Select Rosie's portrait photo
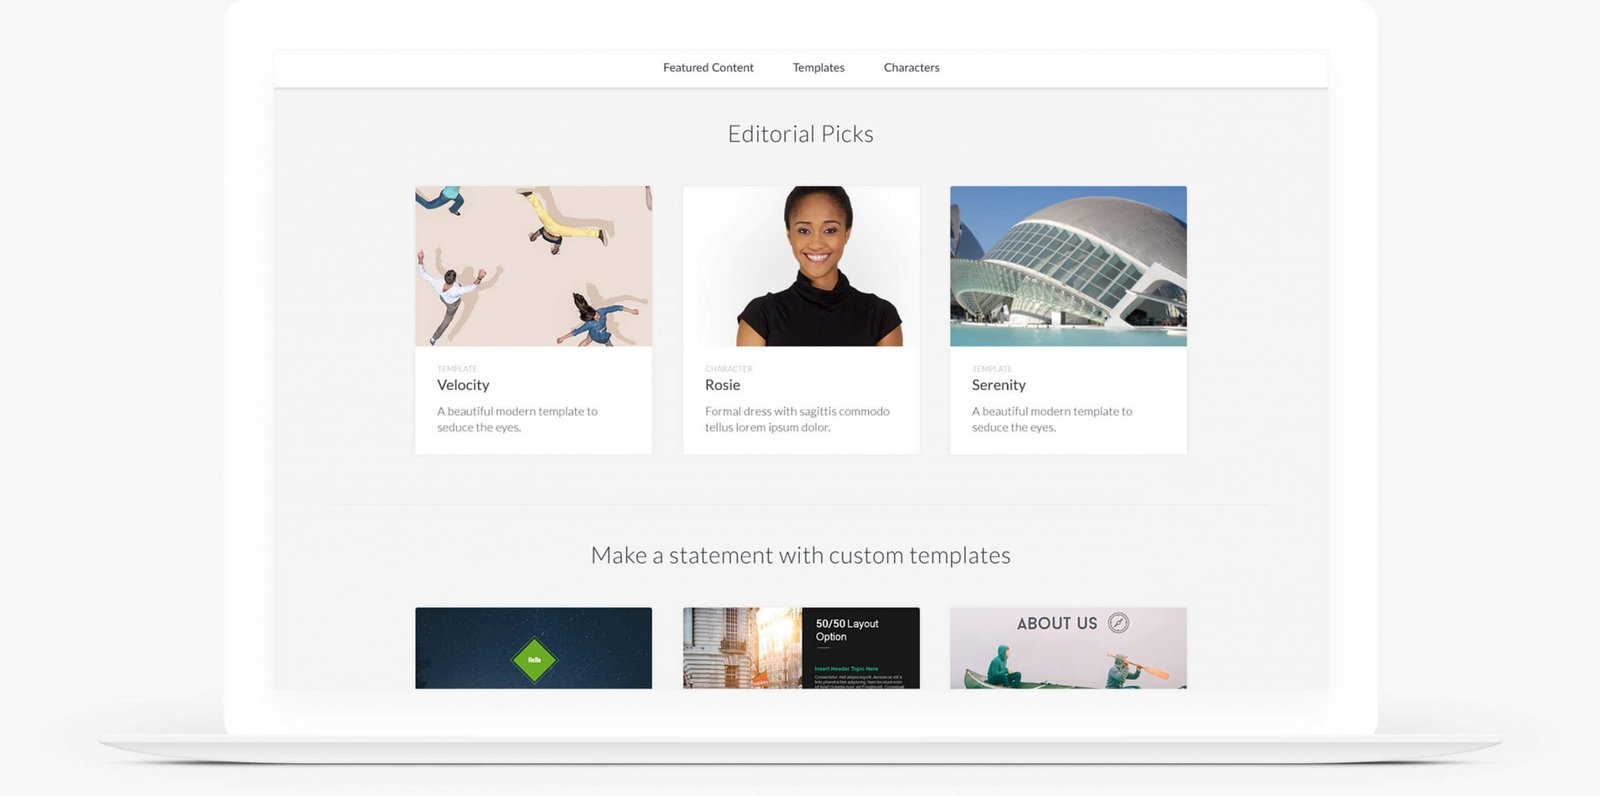Screen dimensions: 1600x796 [801, 266]
